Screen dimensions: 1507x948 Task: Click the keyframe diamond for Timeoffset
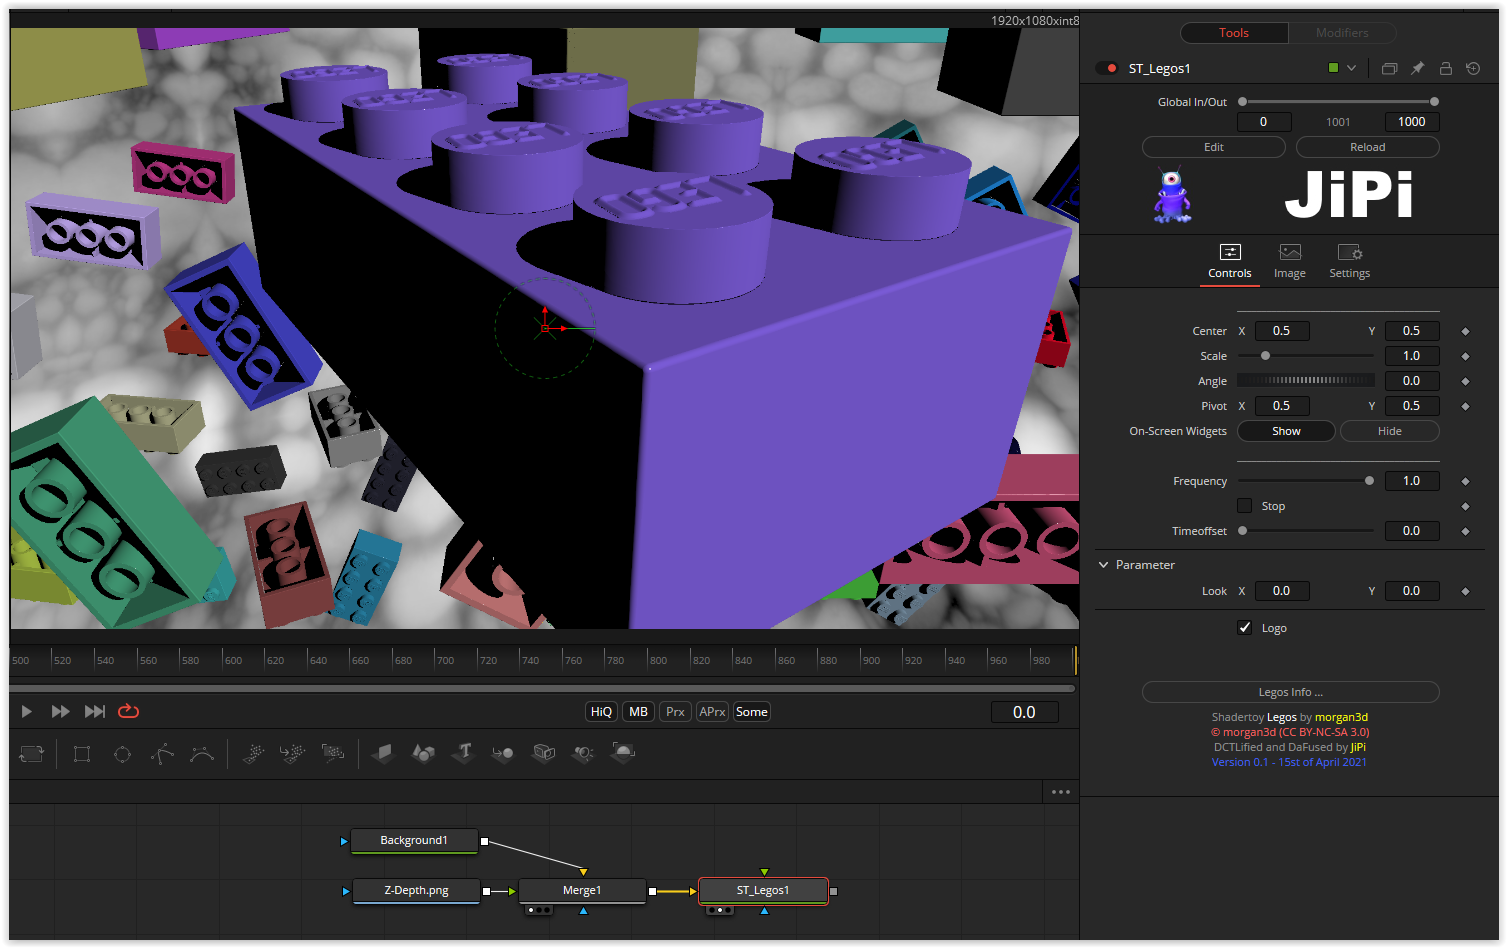pos(1465,531)
